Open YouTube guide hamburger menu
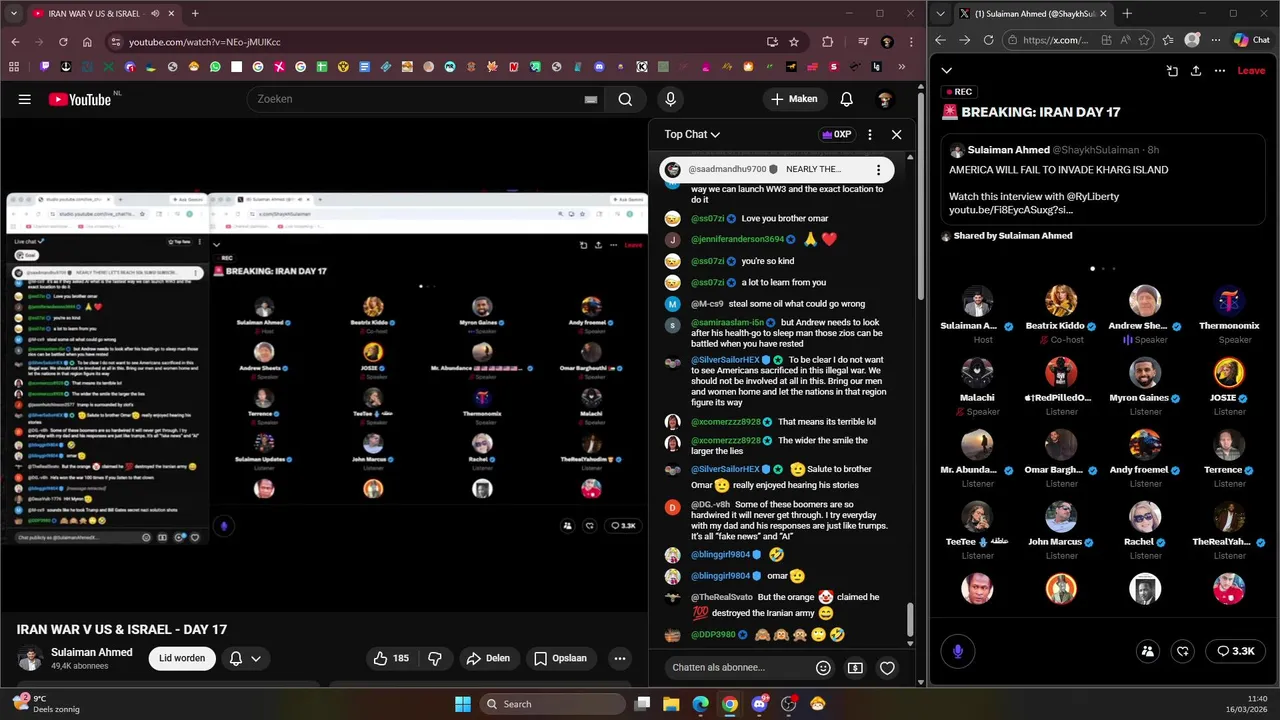 [x=25, y=99]
